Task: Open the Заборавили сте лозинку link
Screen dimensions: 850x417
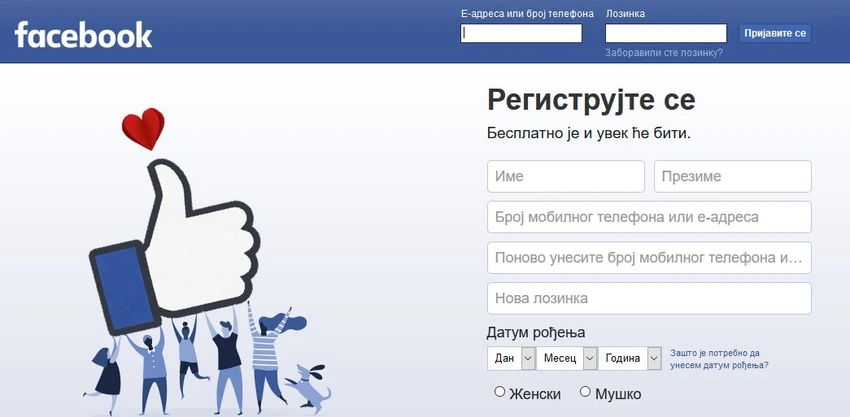Action: tap(664, 53)
